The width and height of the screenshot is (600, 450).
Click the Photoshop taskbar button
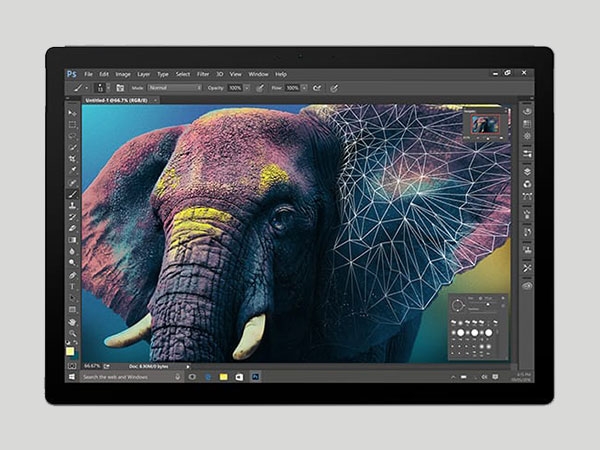click(x=255, y=377)
